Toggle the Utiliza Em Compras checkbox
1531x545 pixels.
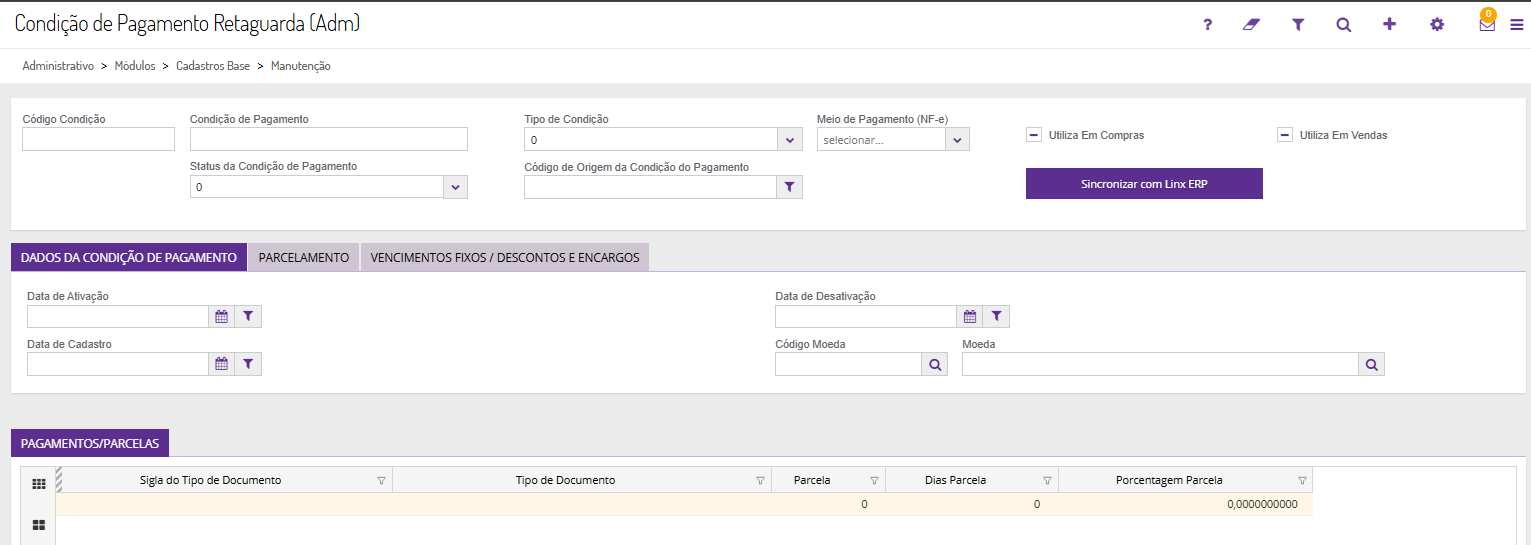tap(1034, 135)
